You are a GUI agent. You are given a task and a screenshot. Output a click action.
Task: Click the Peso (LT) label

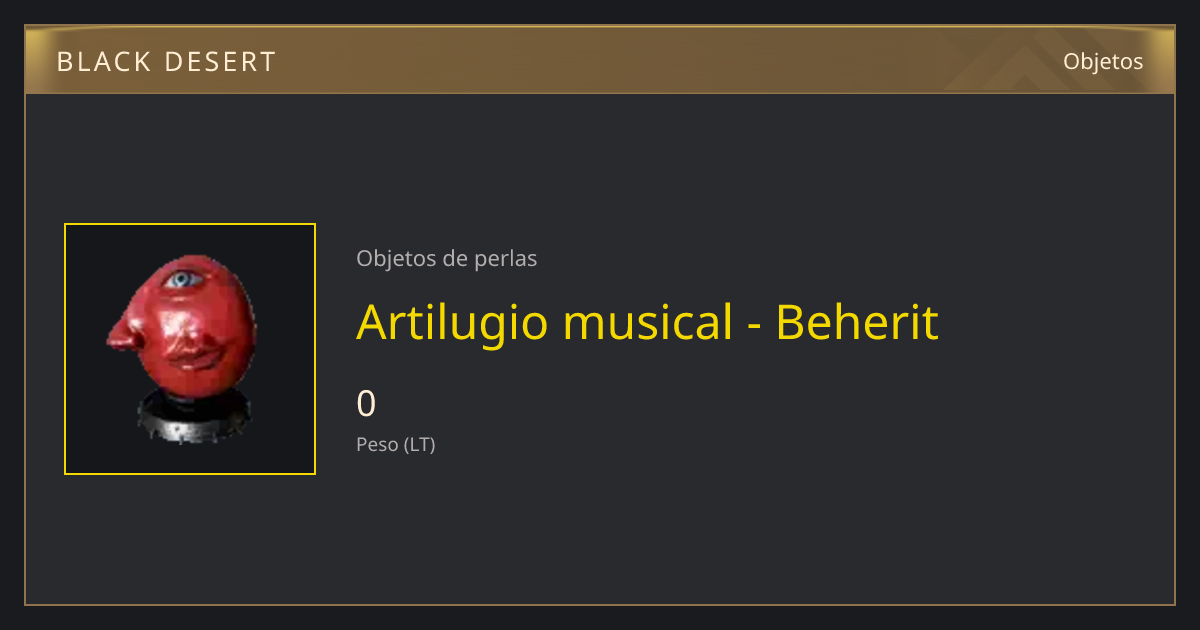click(396, 444)
